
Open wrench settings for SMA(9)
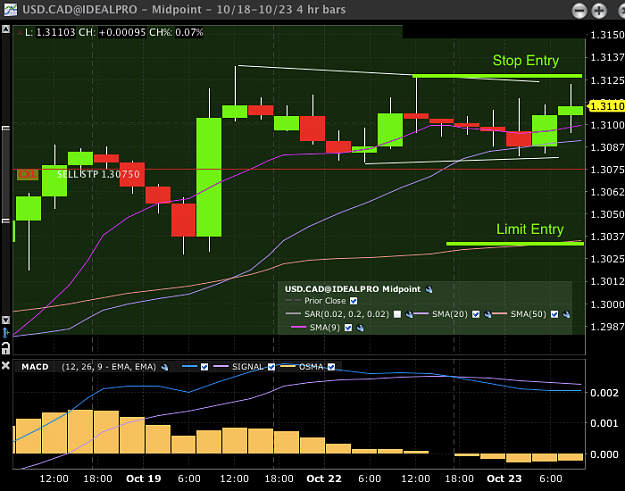[x=360, y=328]
